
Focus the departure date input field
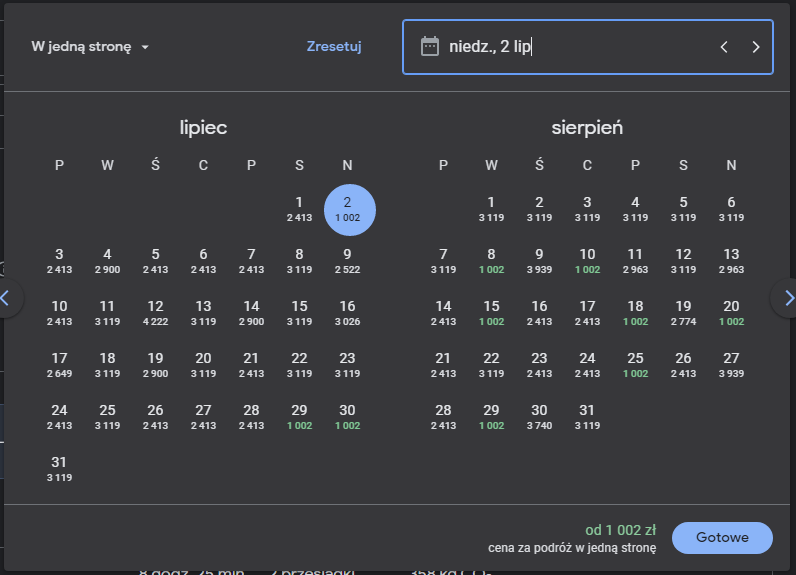(587, 47)
